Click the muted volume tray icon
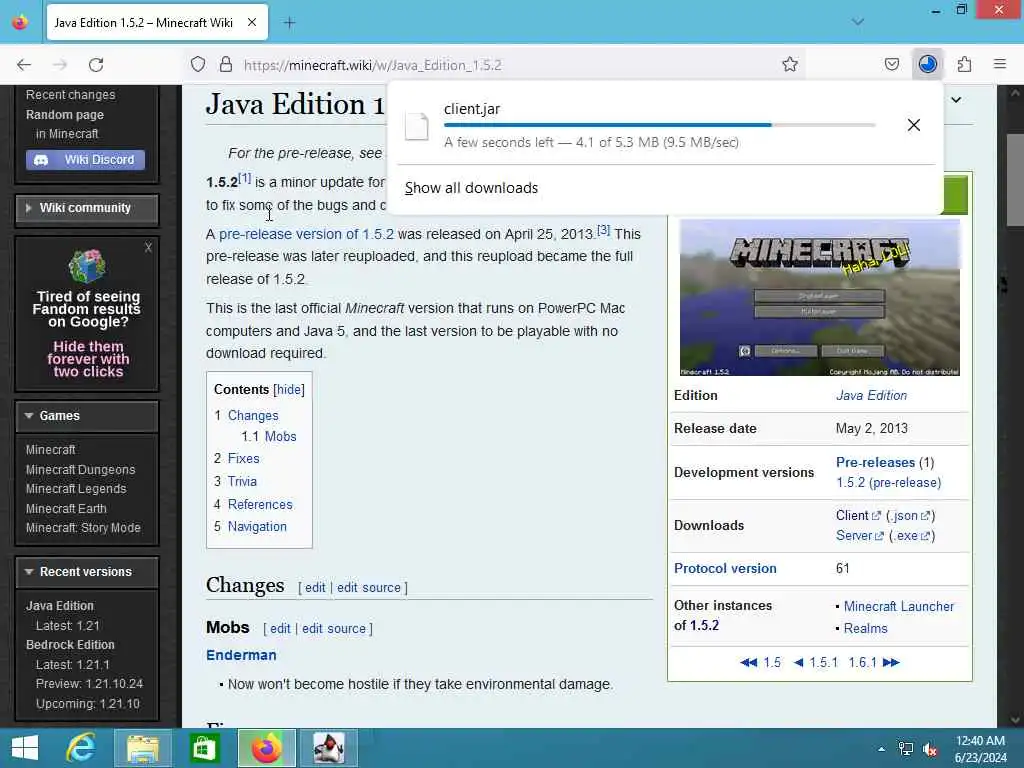Image resolution: width=1024 pixels, height=768 pixels. 930,749
